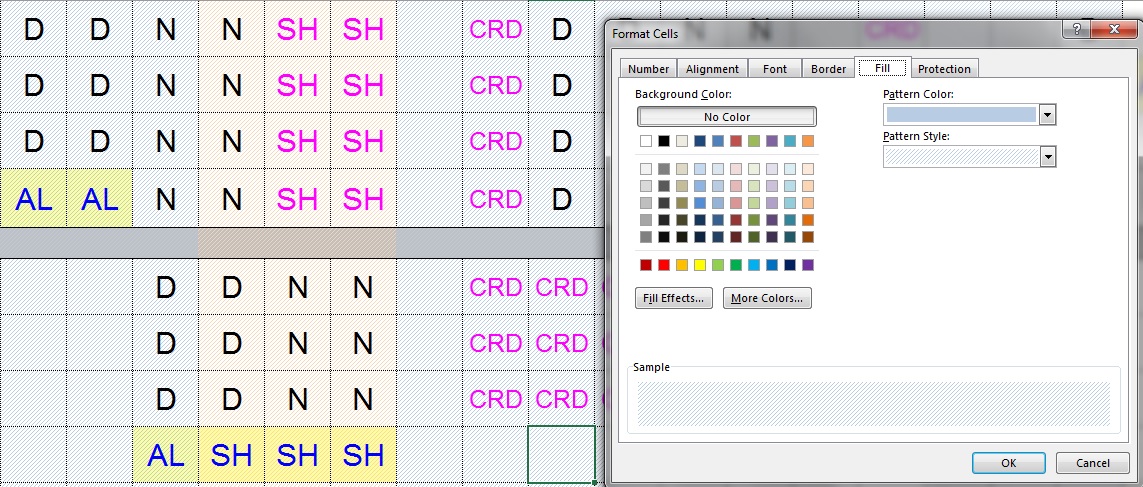Expand the Pattern Color dropdown
Screen dimensions: 1143x487
pos(1048,114)
